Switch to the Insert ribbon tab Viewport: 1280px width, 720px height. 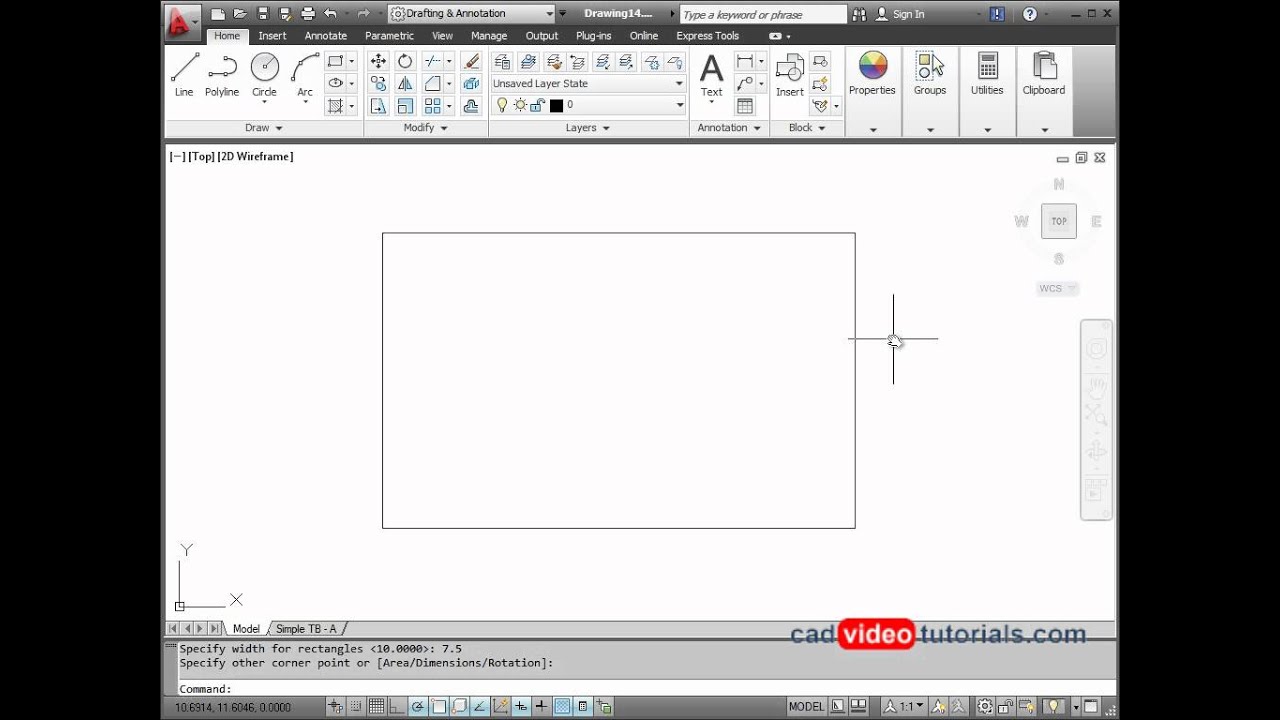[272, 36]
